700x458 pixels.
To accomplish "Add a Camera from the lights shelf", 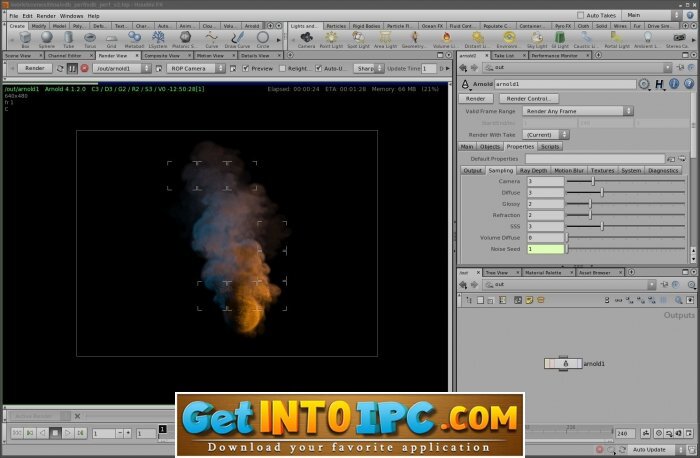I will pos(306,39).
